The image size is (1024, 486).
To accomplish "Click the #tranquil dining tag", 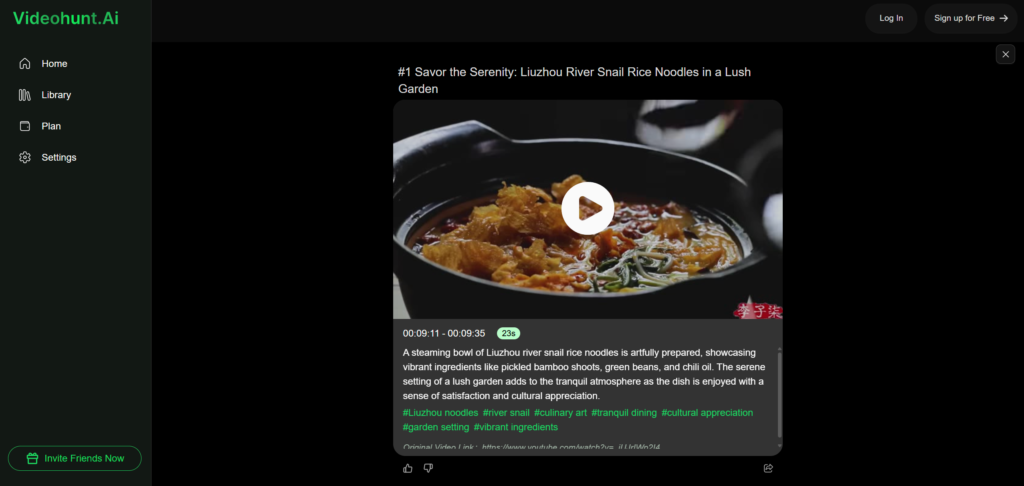I will click(x=624, y=413).
